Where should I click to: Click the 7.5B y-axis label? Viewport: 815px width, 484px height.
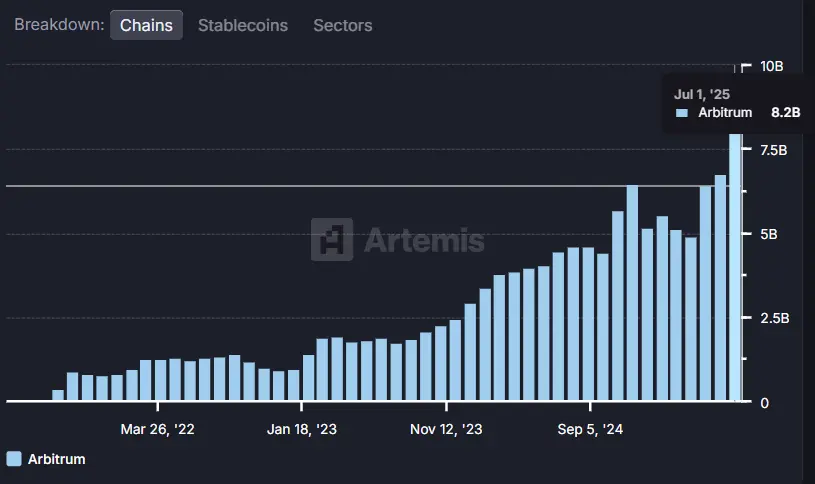[773, 150]
